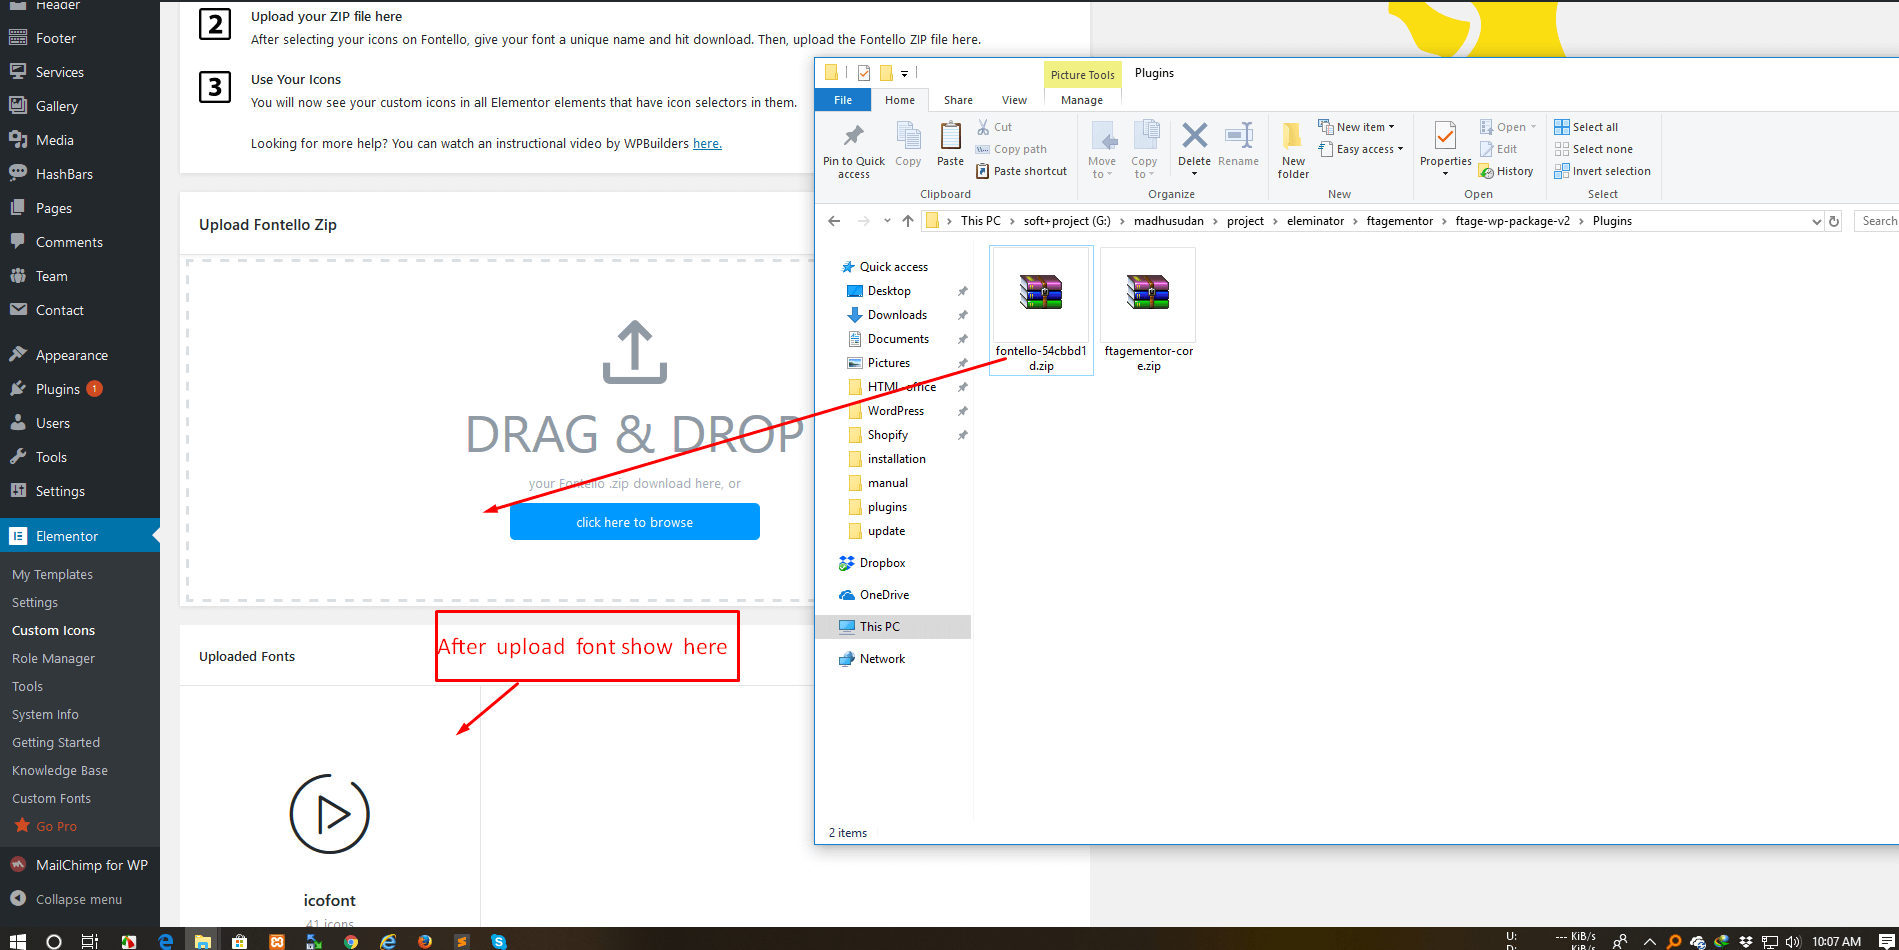This screenshot has height=950, width=1899.
Task: Go up one folder with the up arrow
Action: click(x=908, y=221)
